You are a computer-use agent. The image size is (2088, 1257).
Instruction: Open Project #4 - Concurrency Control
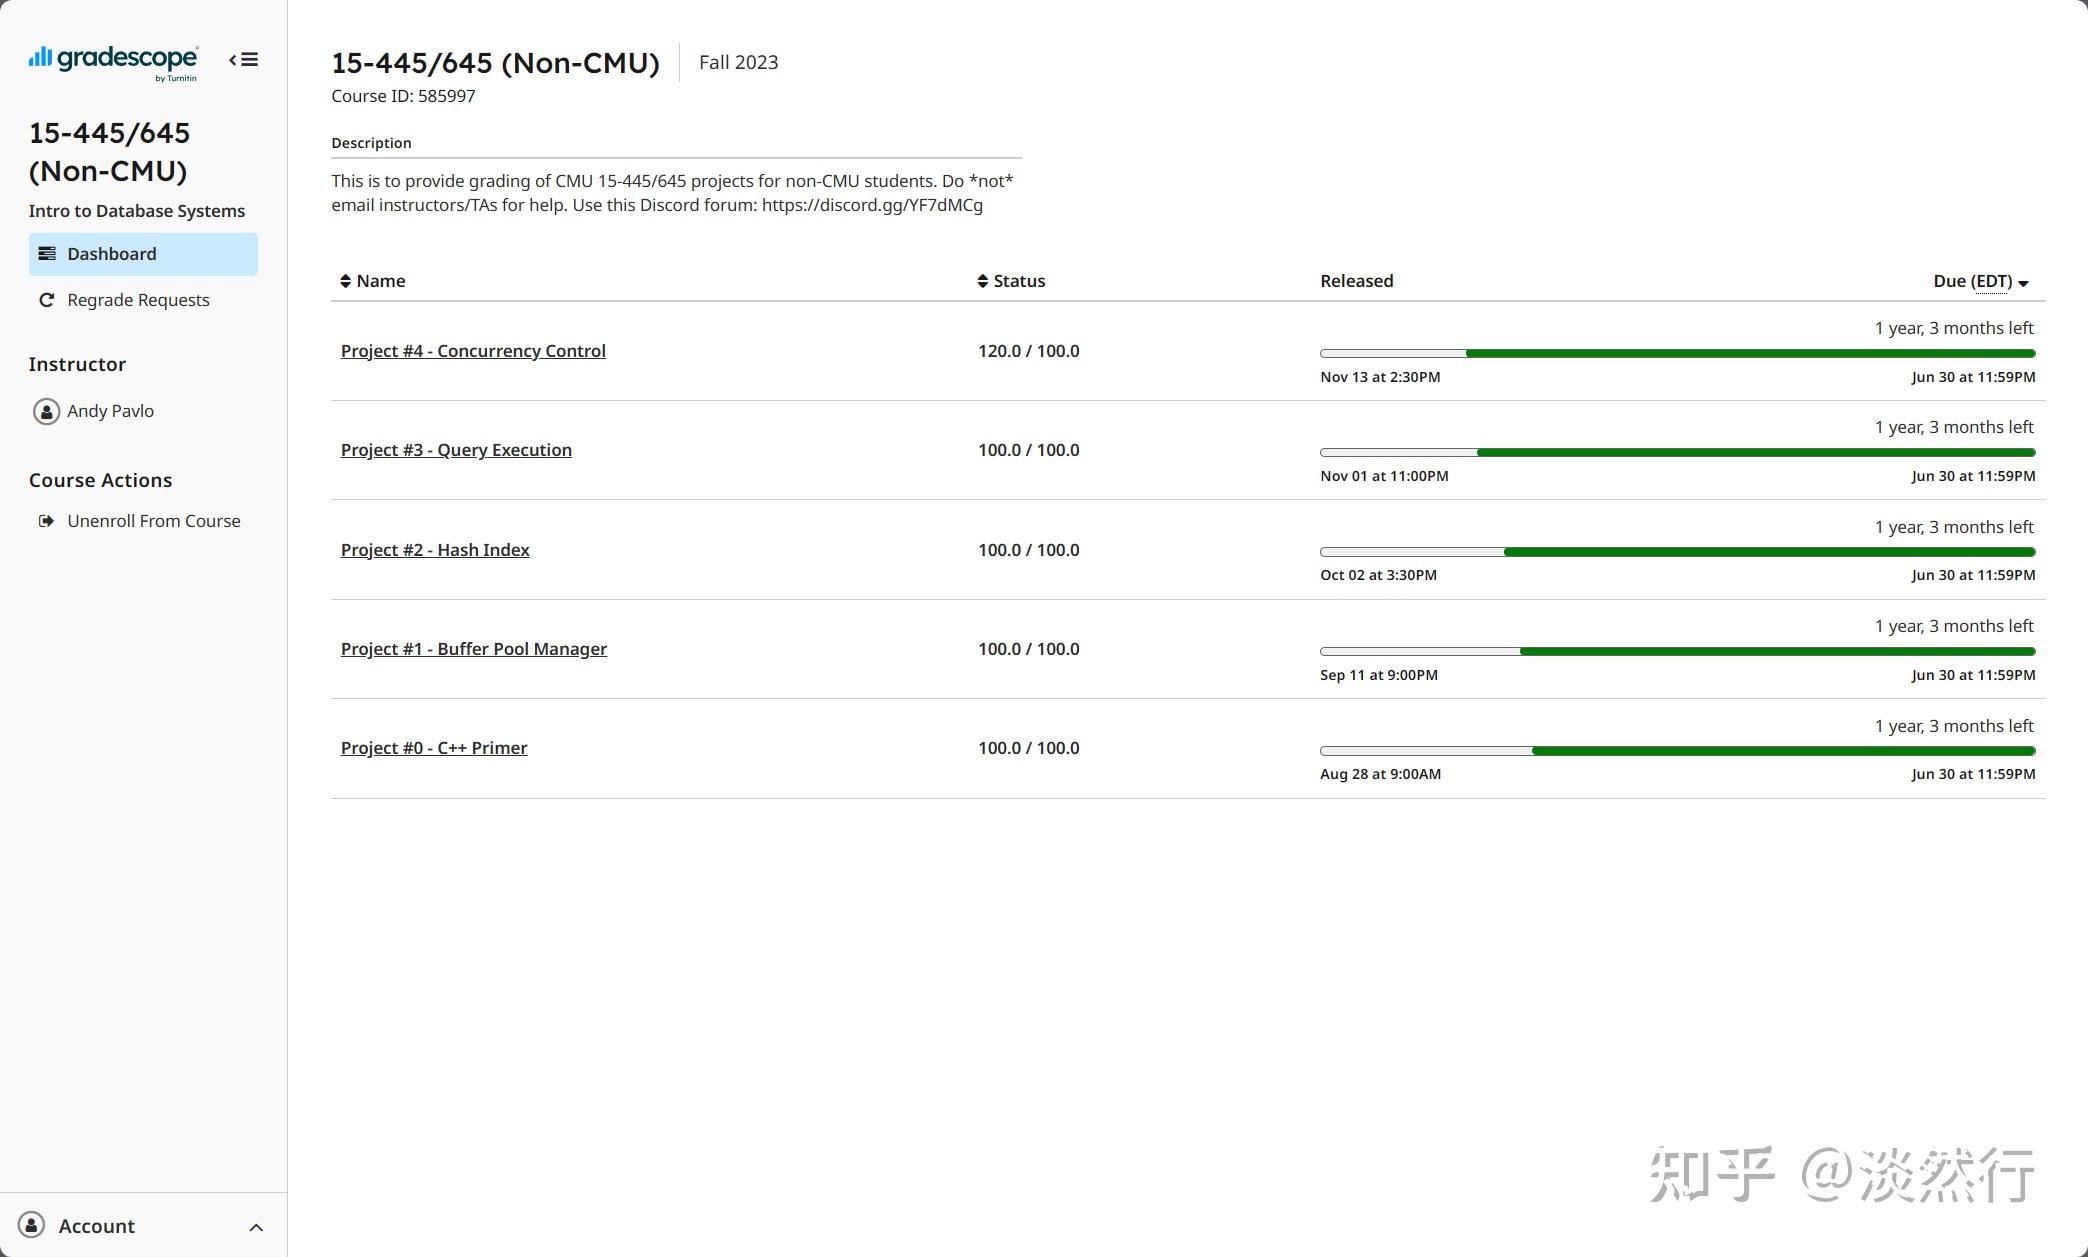click(x=473, y=351)
